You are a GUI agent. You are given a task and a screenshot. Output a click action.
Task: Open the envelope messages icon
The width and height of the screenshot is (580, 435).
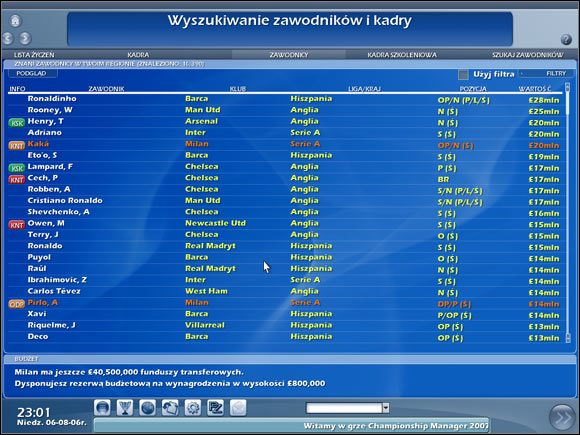pos(238,408)
